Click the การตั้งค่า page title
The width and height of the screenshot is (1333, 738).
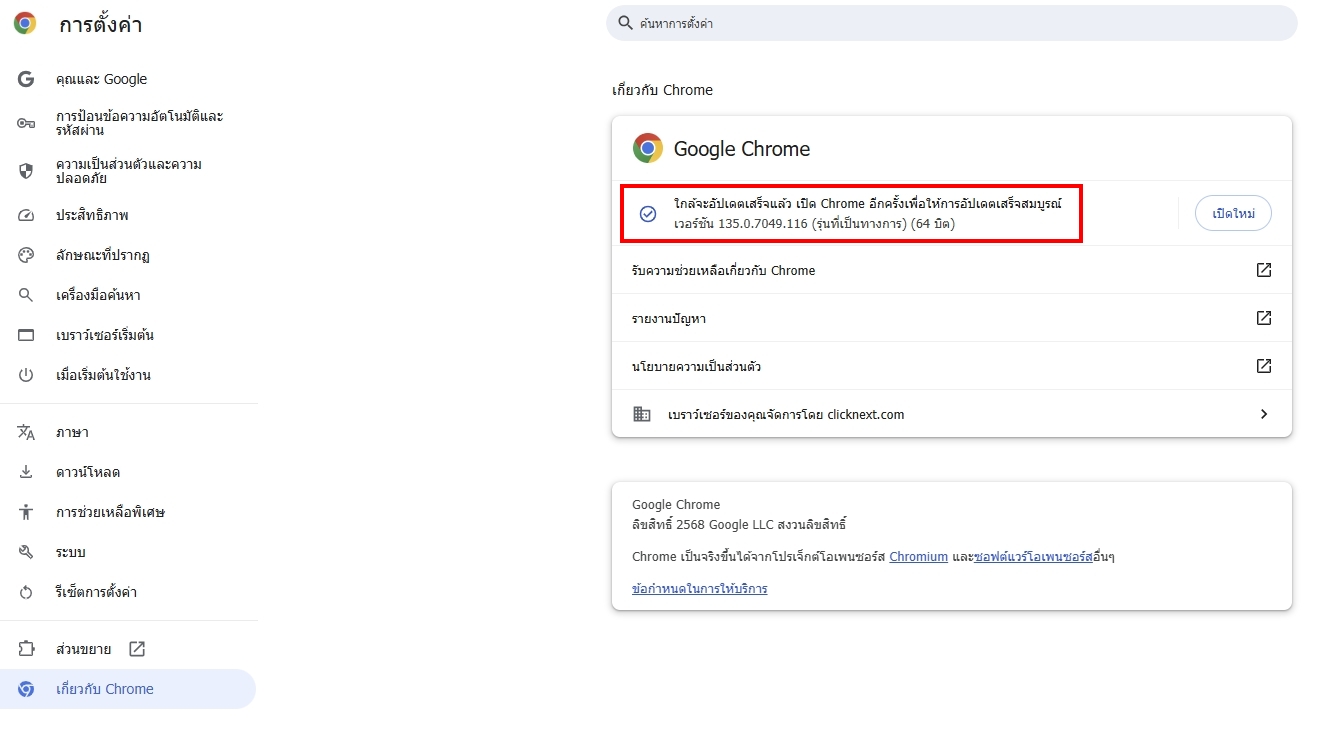coord(100,25)
